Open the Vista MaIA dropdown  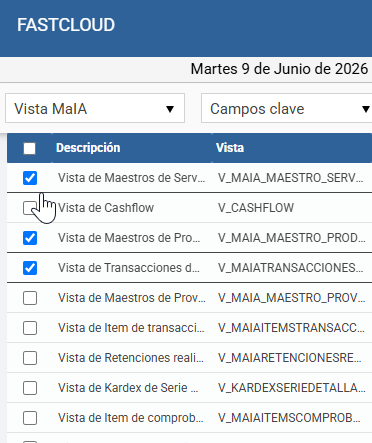[95, 108]
